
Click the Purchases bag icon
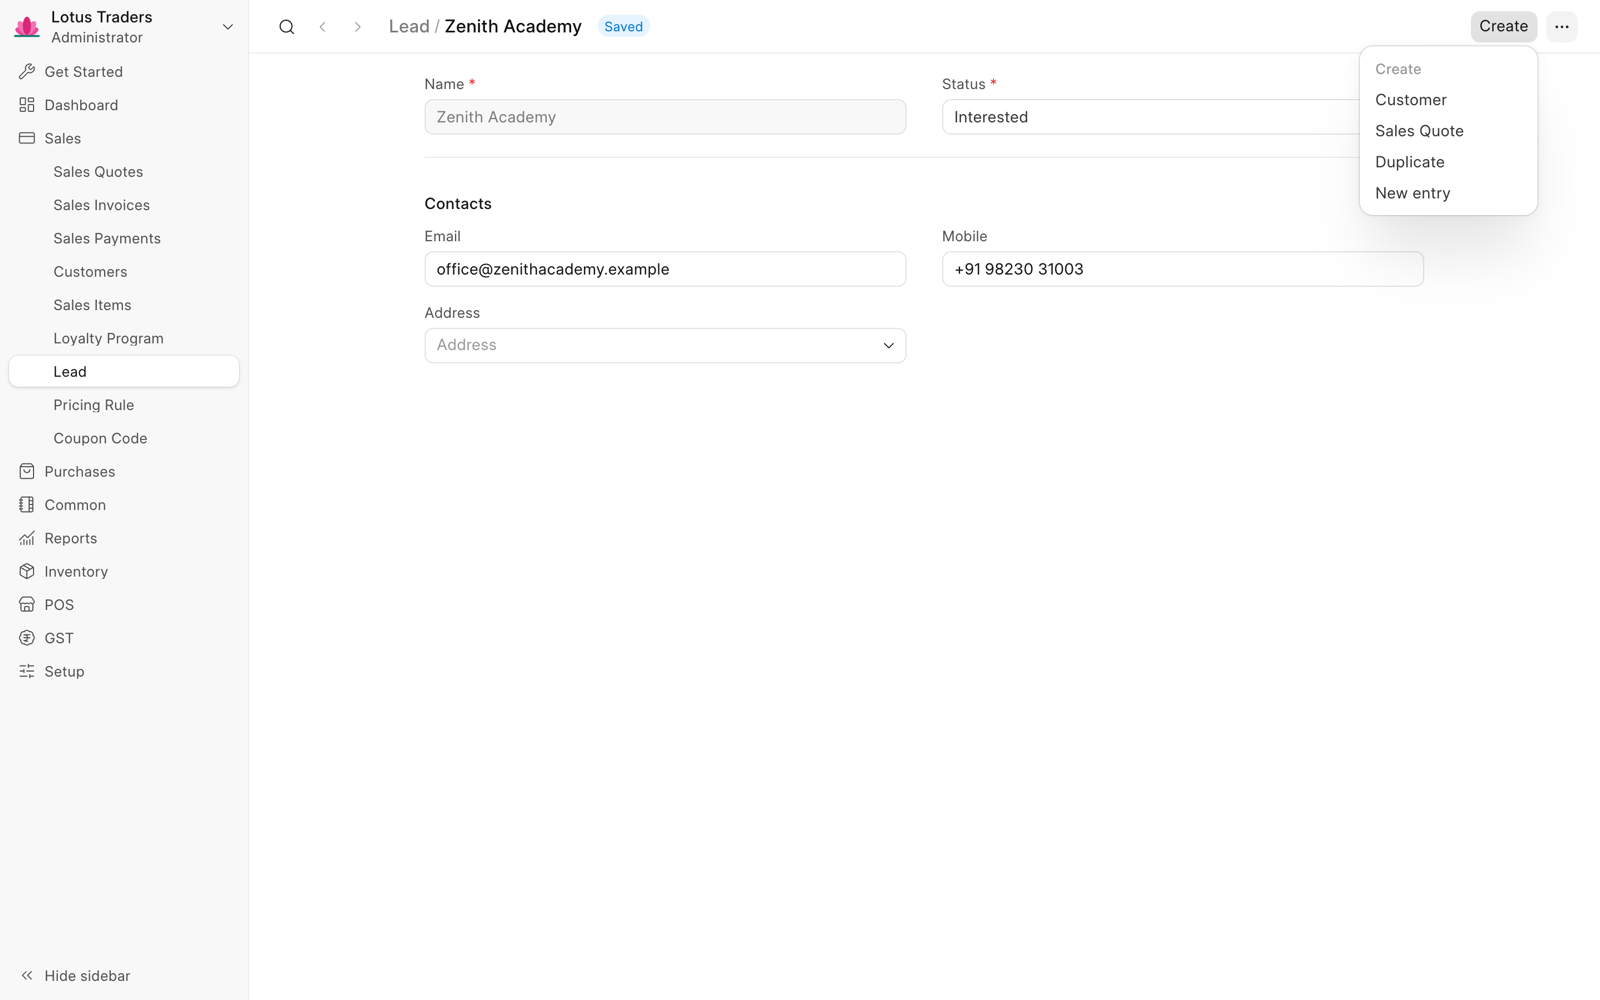pyautogui.click(x=27, y=472)
